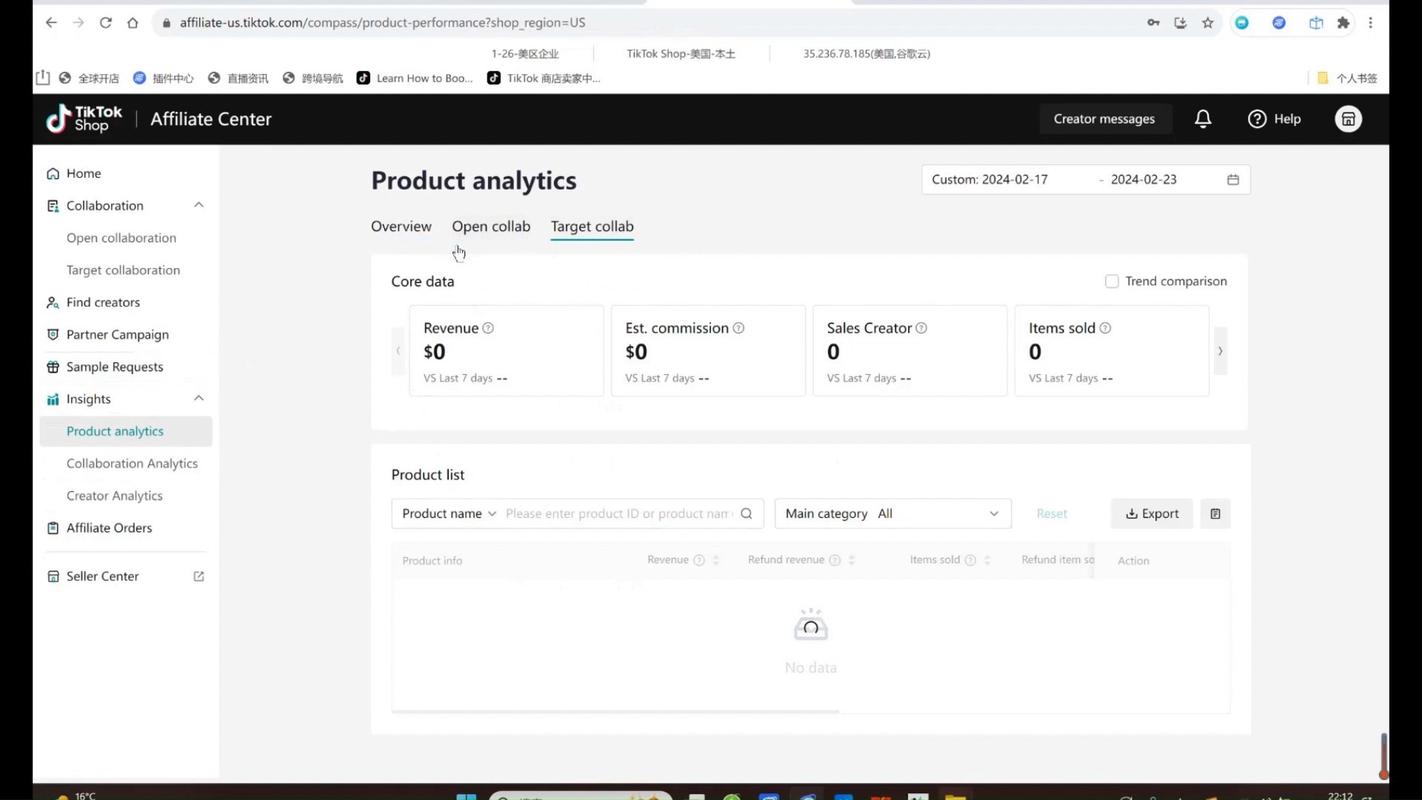Open the Product name filter dropdown
The width and height of the screenshot is (1422, 800).
(x=448, y=514)
